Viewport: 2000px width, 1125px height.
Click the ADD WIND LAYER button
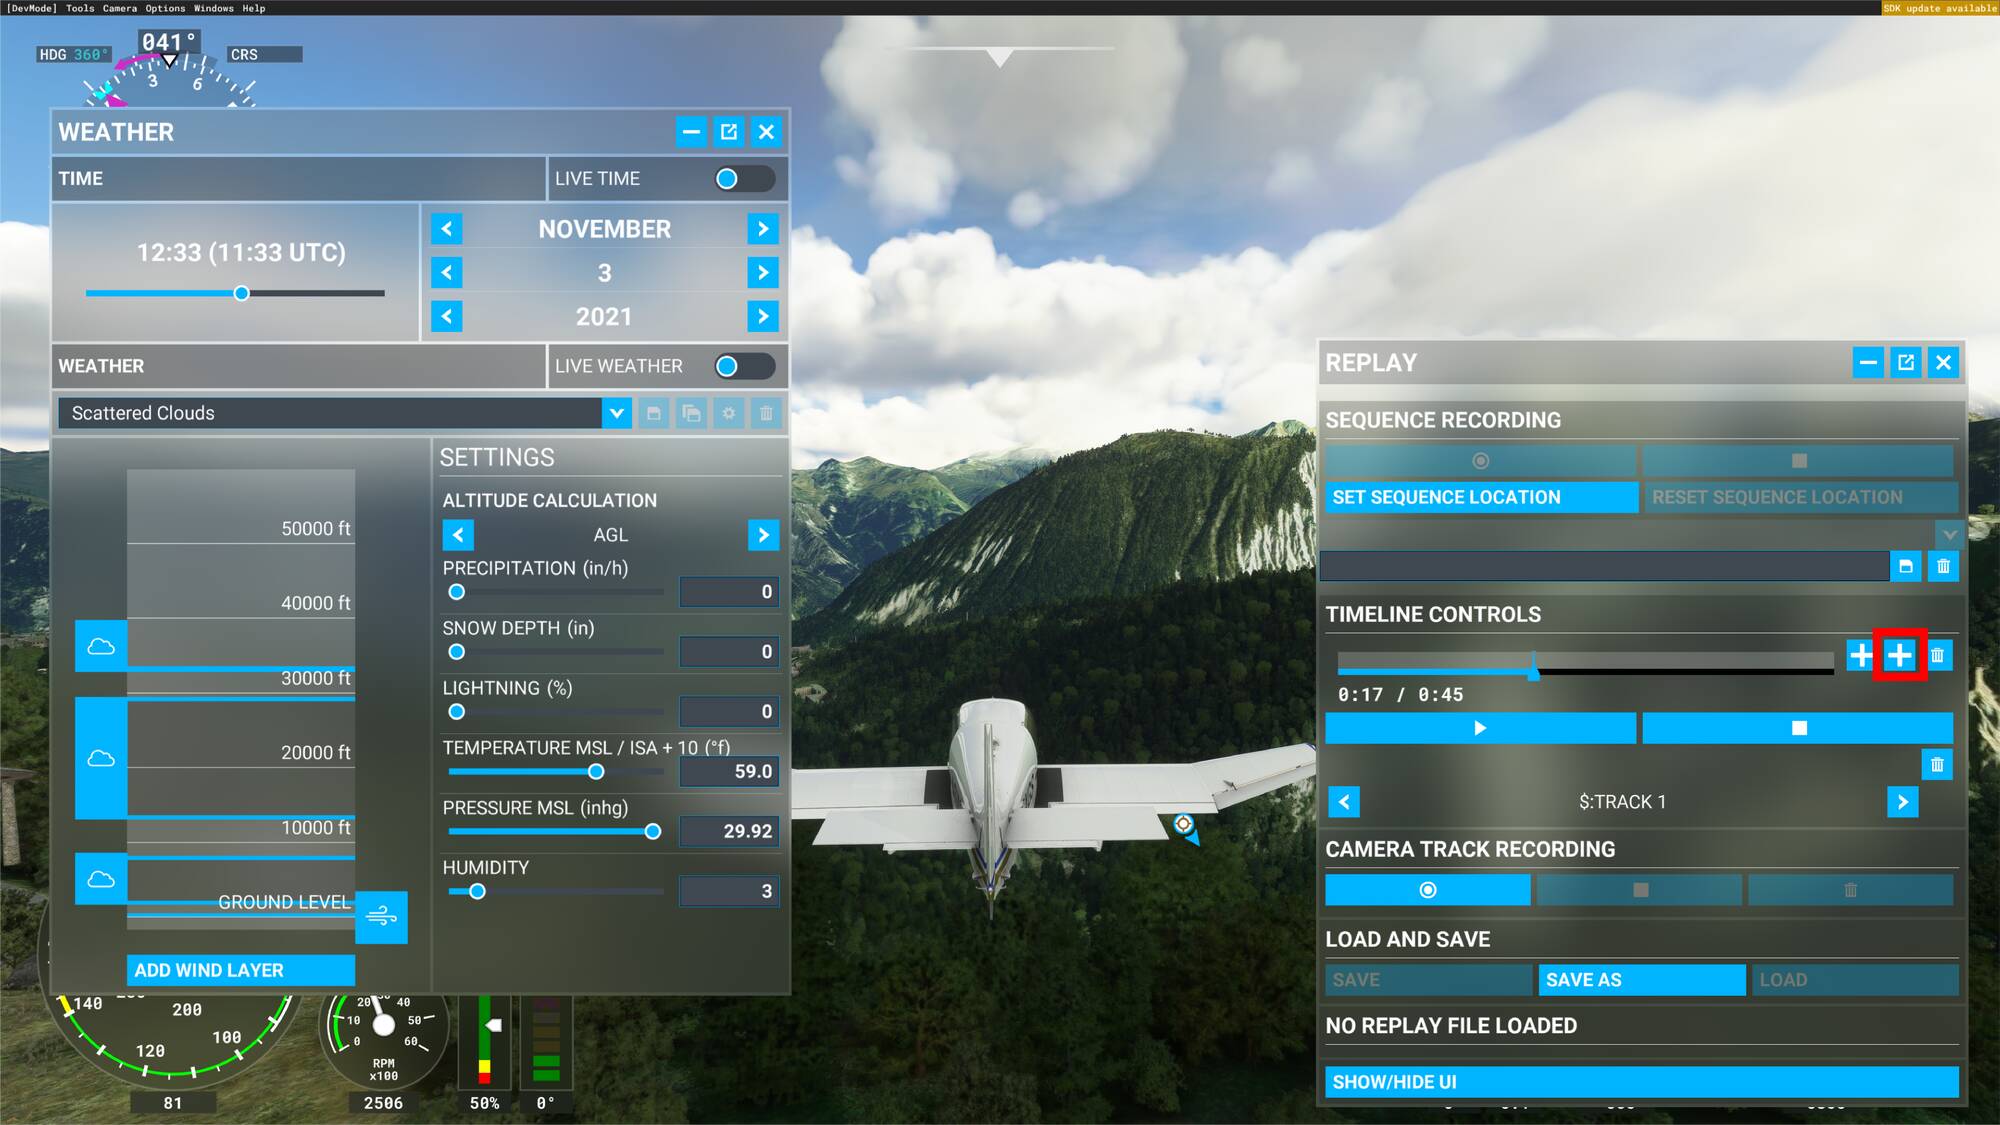(x=240, y=970)
